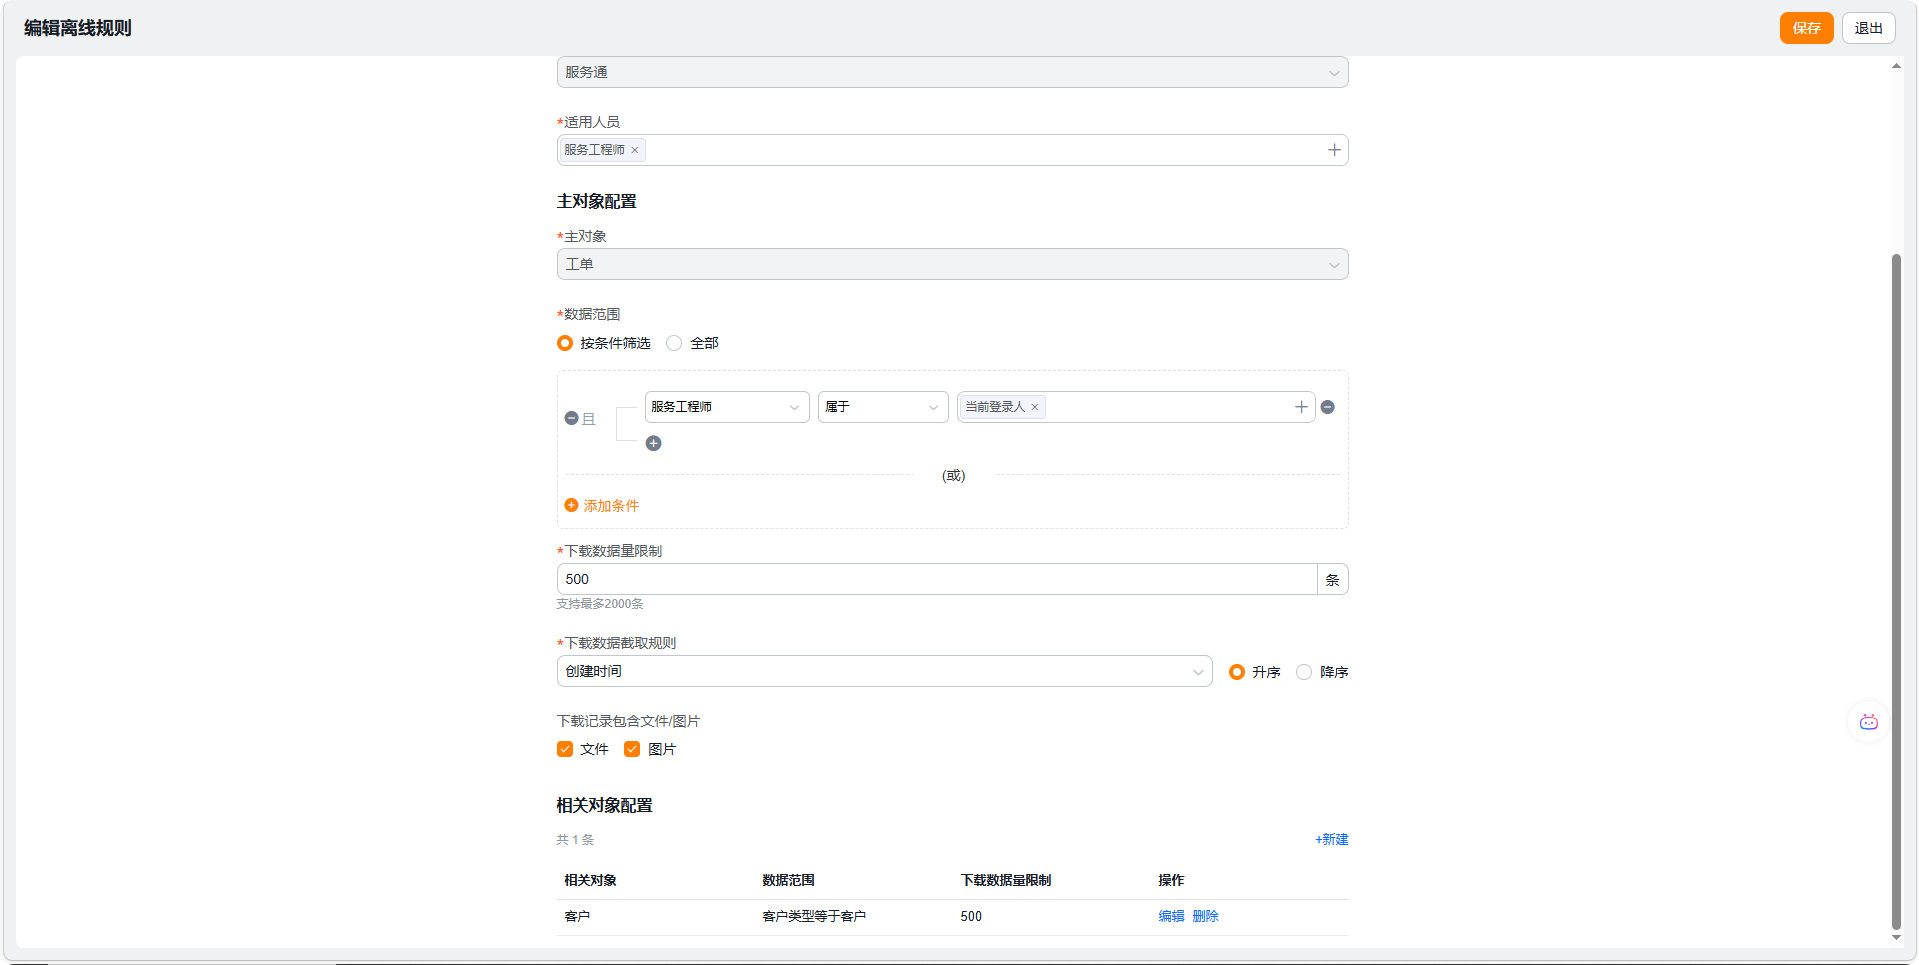Select 按条件筛选 radio button

[x=565, y=343]
